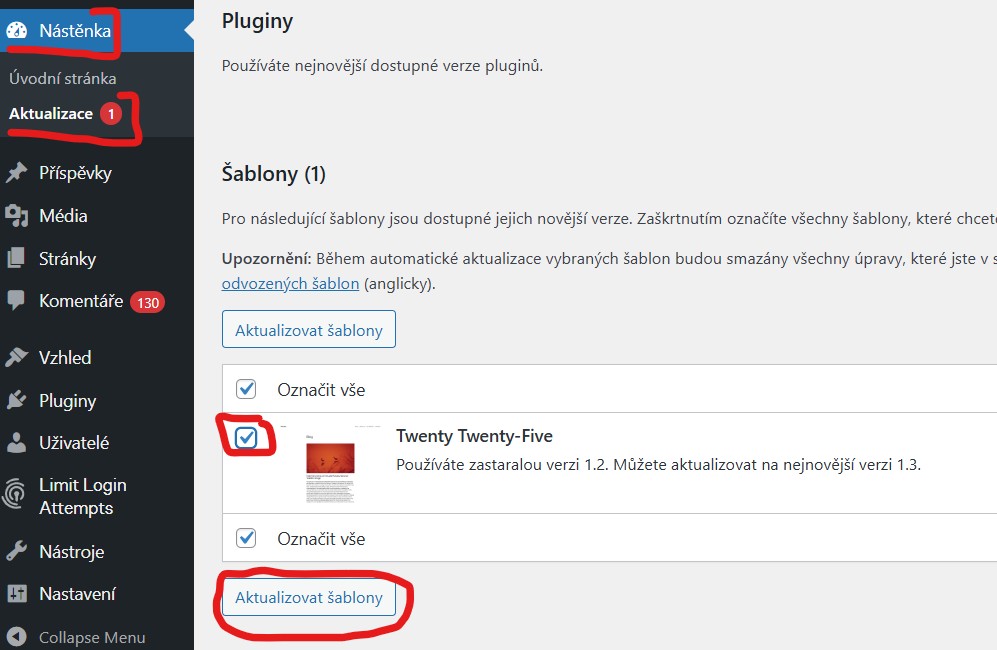Viewport: 997px width, 650px height.
Task: Click the Pluginy plug icon
Action: pyautogui.click(x=16, y=401)
